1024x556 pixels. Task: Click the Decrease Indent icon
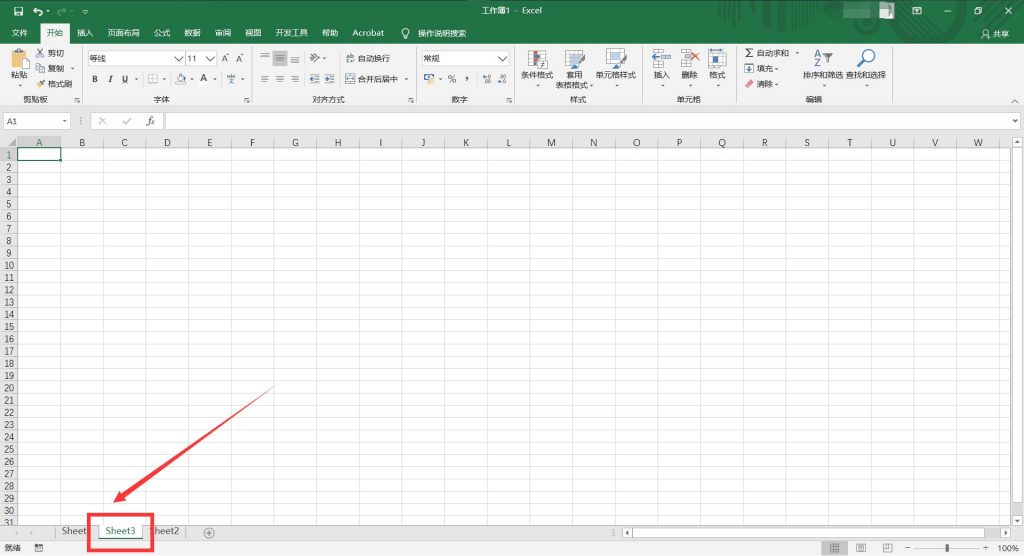point(314,79)
